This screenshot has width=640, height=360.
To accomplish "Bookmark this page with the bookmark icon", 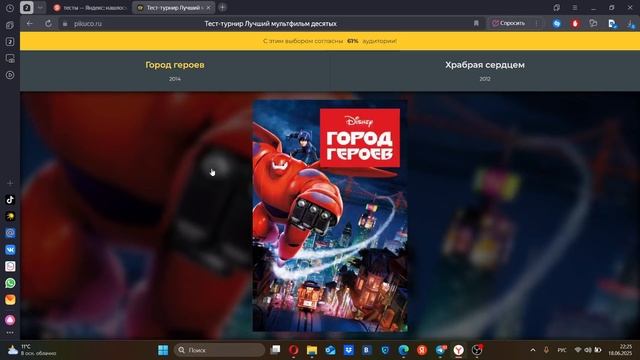I will (476, 24).
